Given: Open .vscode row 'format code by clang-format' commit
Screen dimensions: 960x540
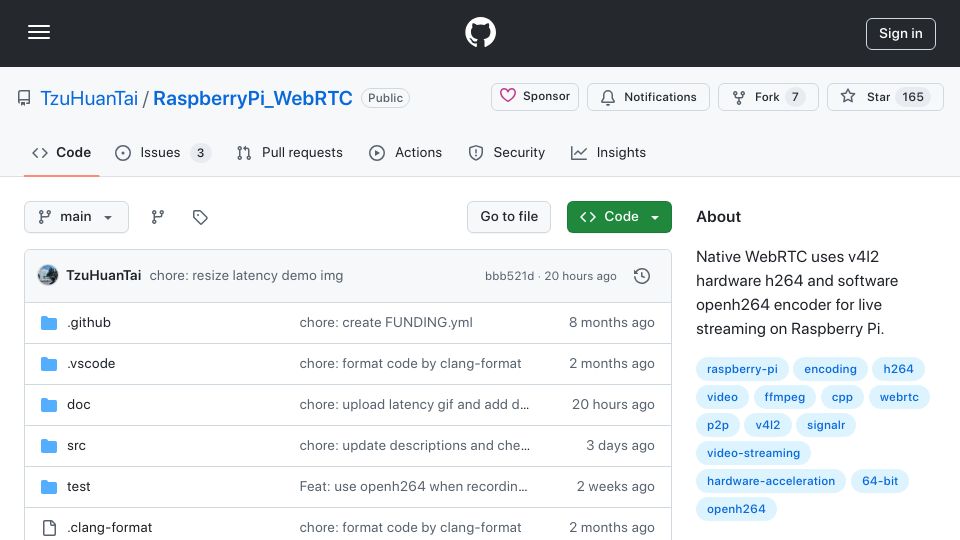Looking at the screenshot, I should (x=410, y=364).
